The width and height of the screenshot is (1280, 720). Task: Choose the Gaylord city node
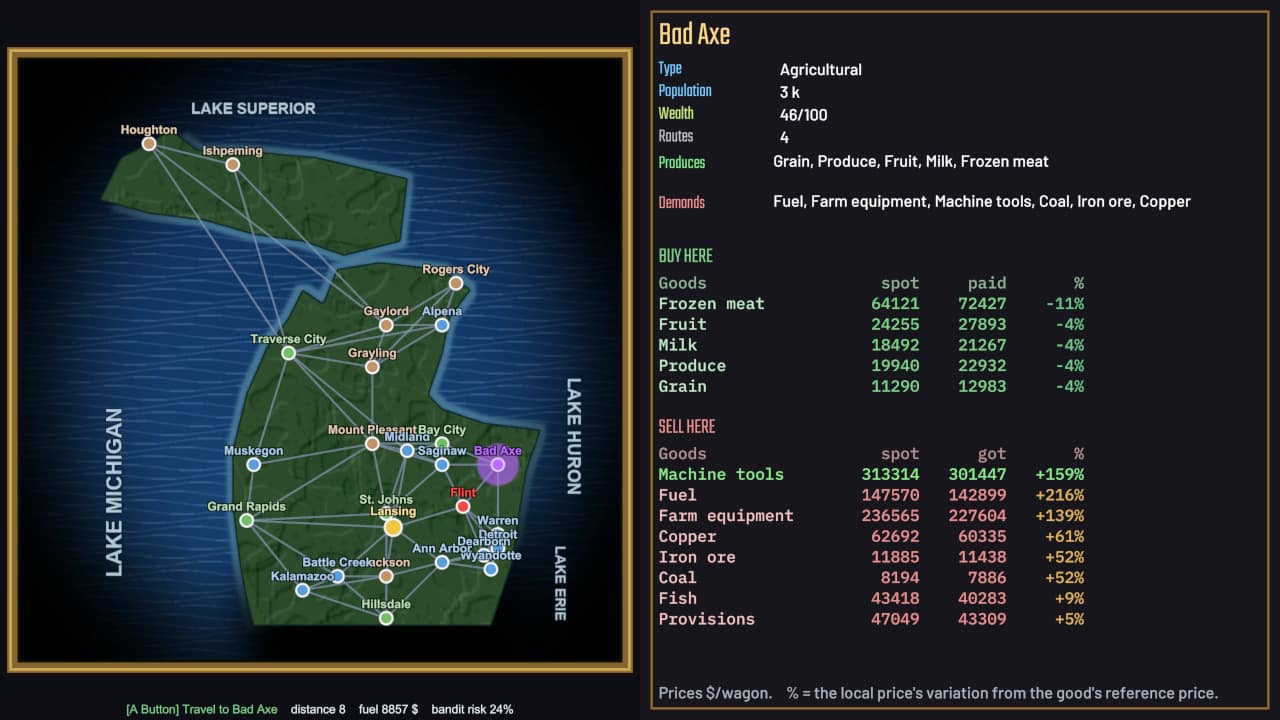click(x=386, y=325)
